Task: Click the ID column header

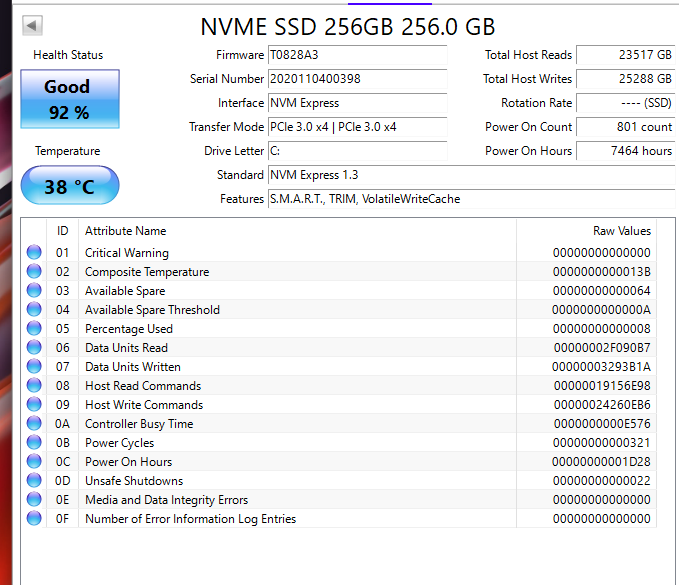Action: pyautogui.click(x=62, y=231)
